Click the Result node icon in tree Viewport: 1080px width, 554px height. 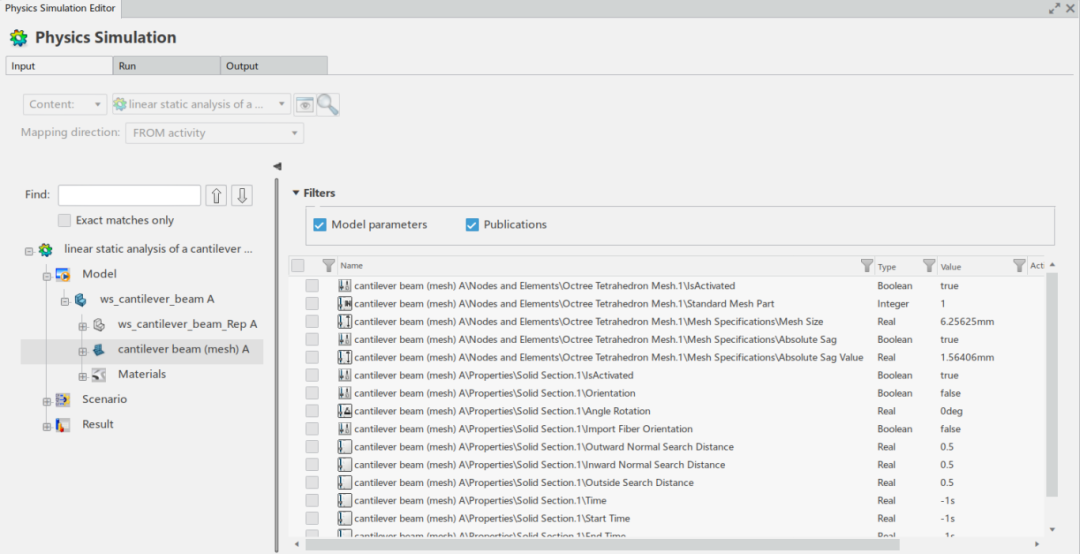pos(63,425)
